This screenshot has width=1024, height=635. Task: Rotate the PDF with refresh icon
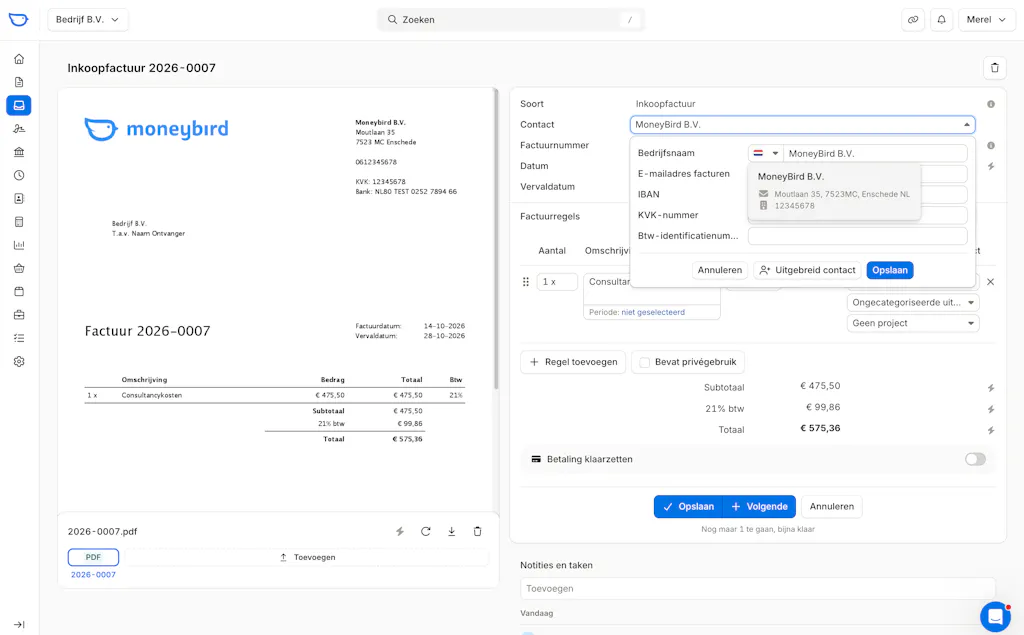point(426,532)
